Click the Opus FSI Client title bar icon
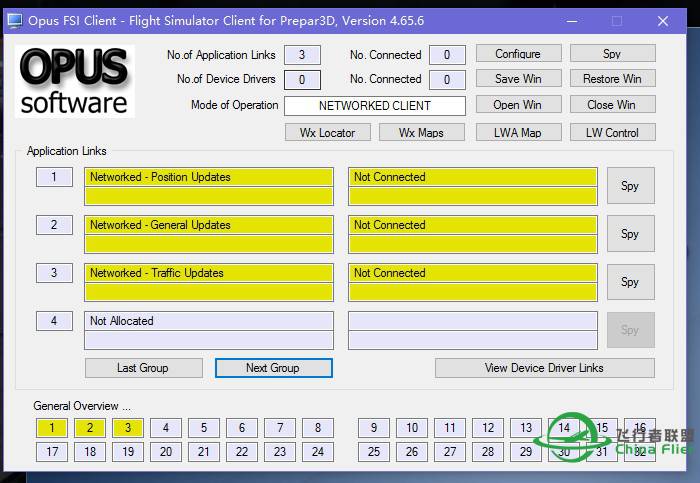700x483 pixels. coord(14,21)
